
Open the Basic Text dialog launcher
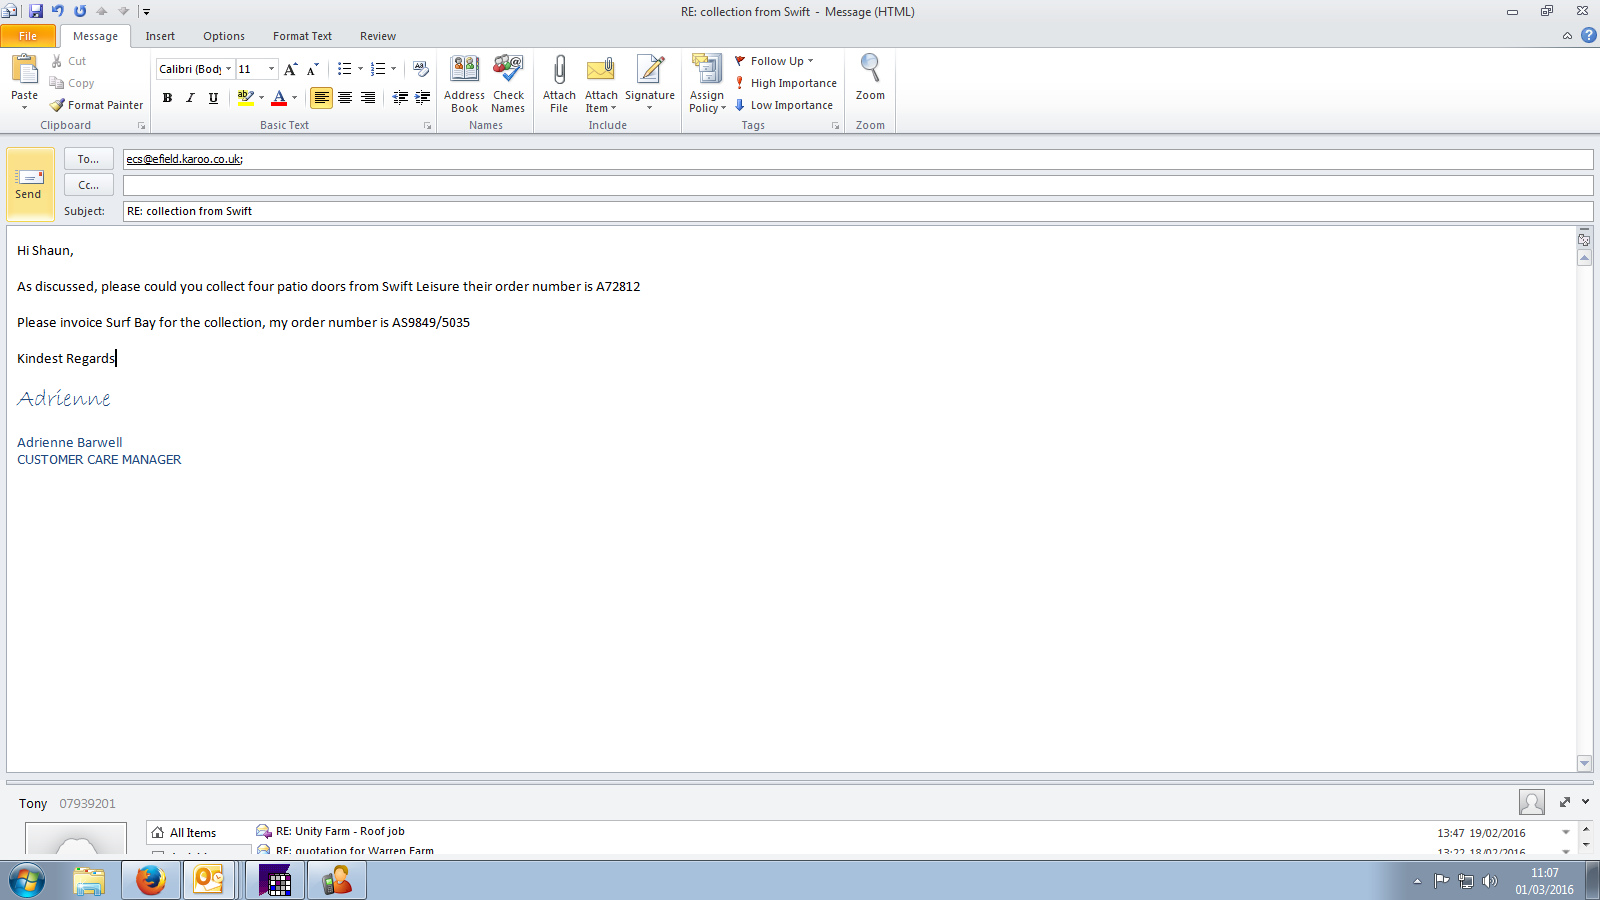point(428,126)
